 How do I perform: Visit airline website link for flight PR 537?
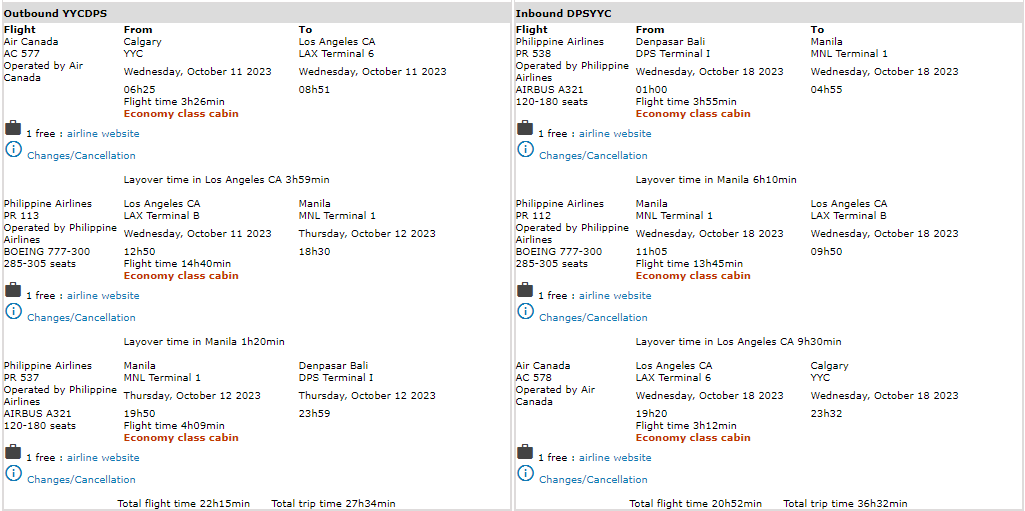click(103, 458)
